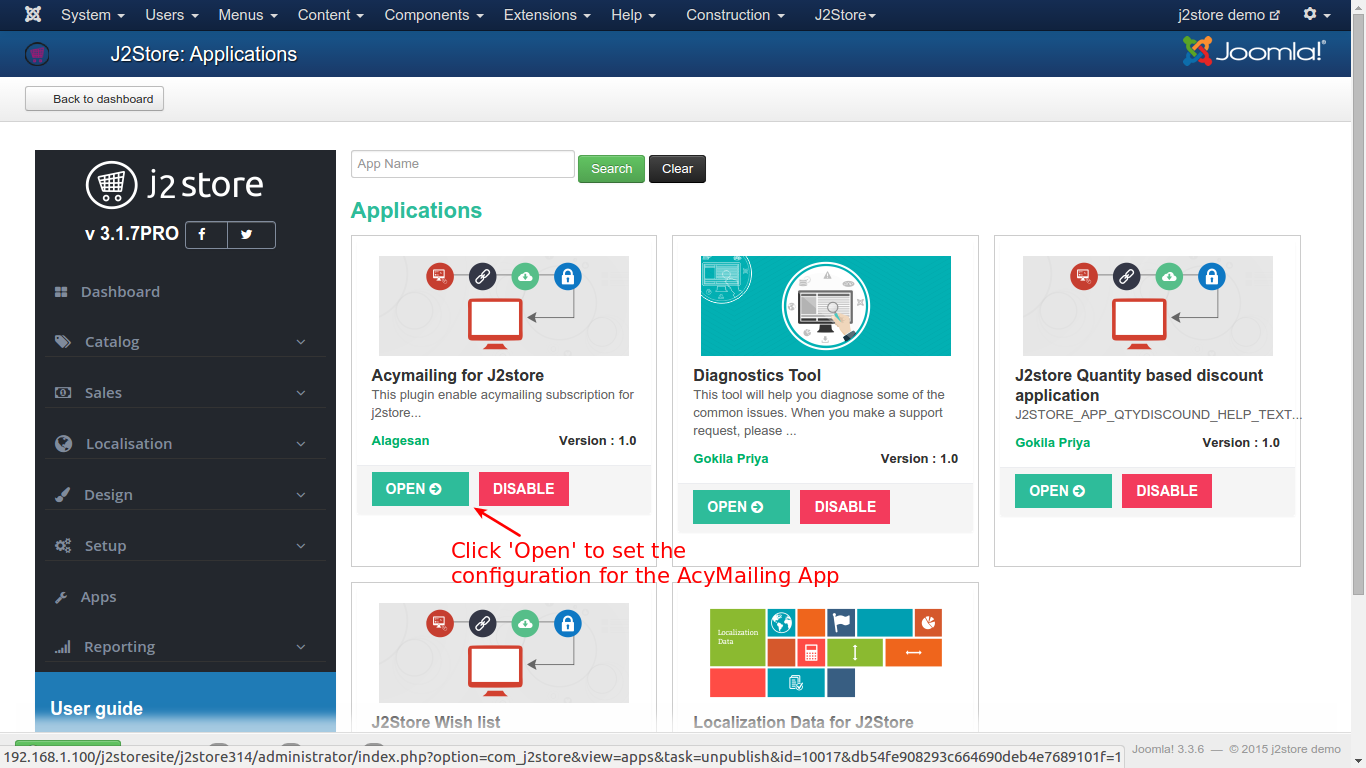Open the System dropdown menu
This screenshot has width=1366, height=768.
[93, 15]
